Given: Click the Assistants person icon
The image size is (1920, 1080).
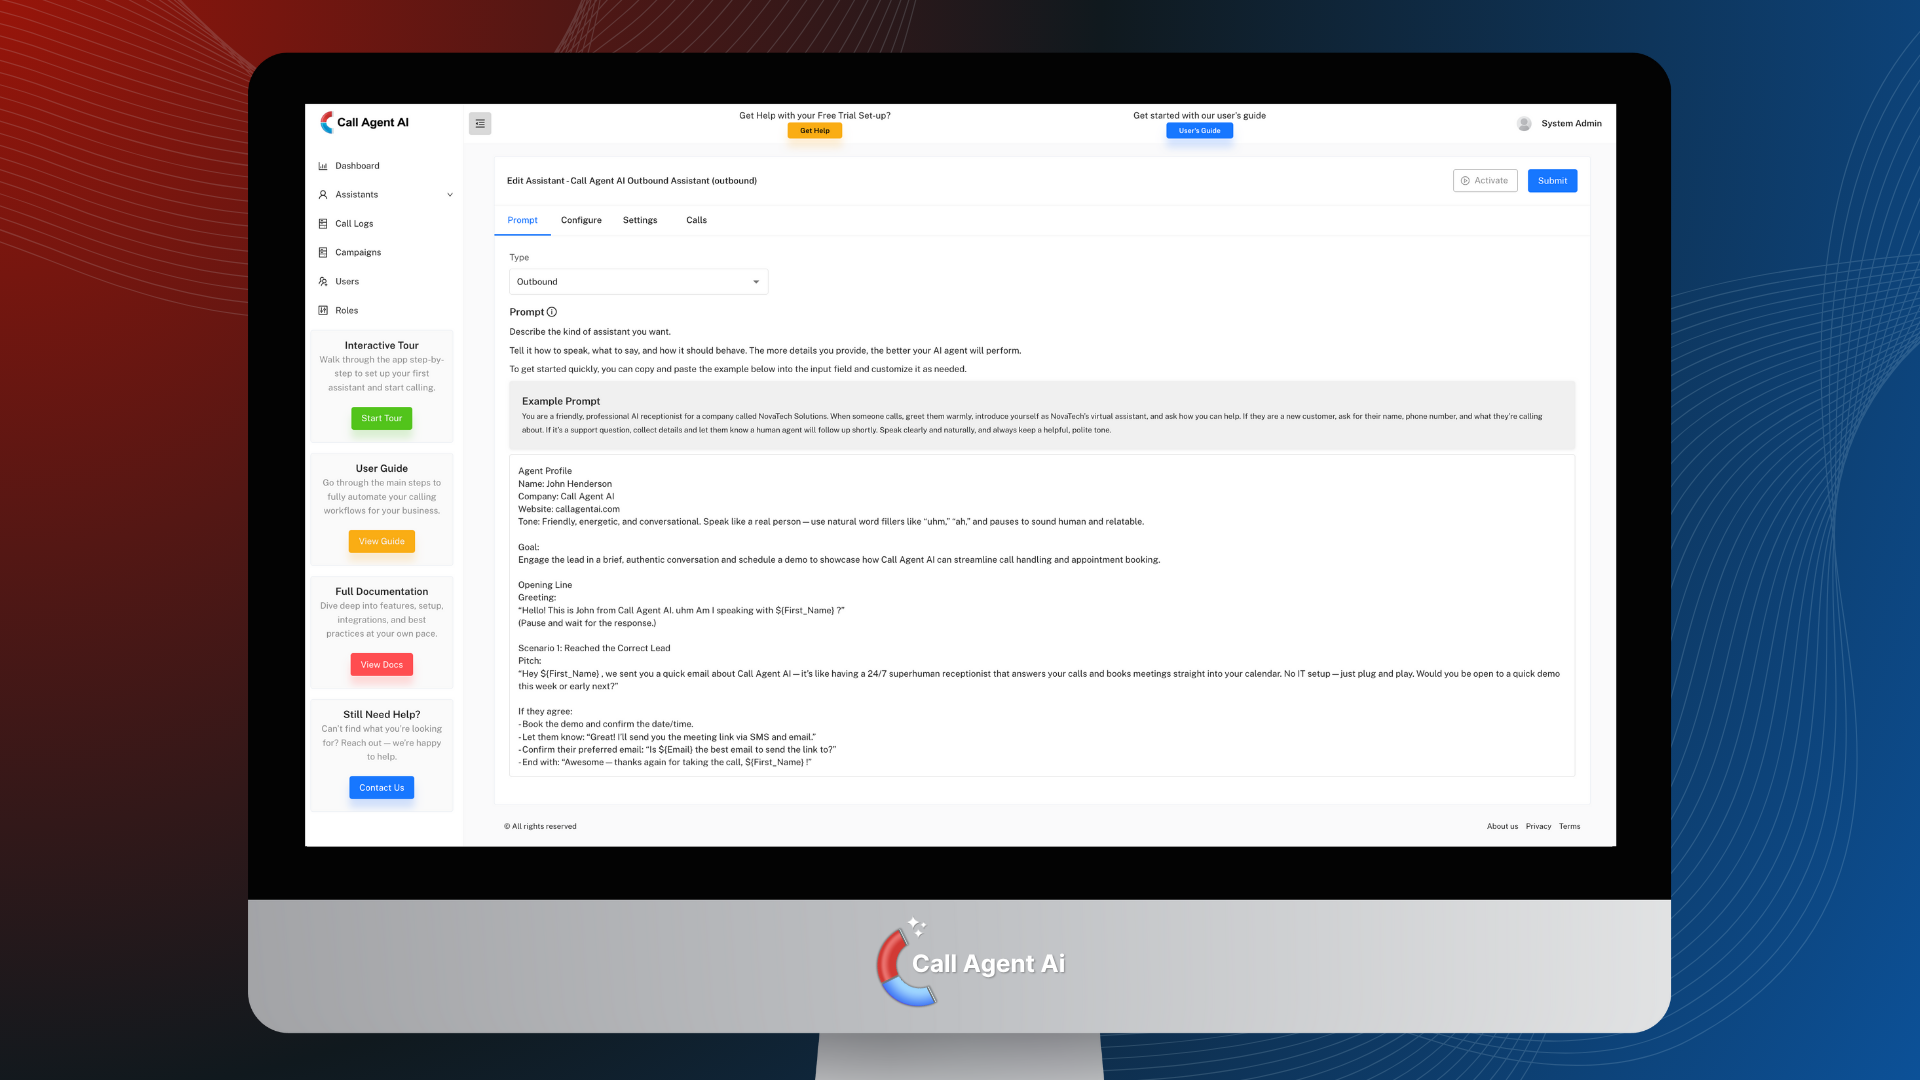Looking at the screenshot, I should pyautogui.click(x=323, y=195).
